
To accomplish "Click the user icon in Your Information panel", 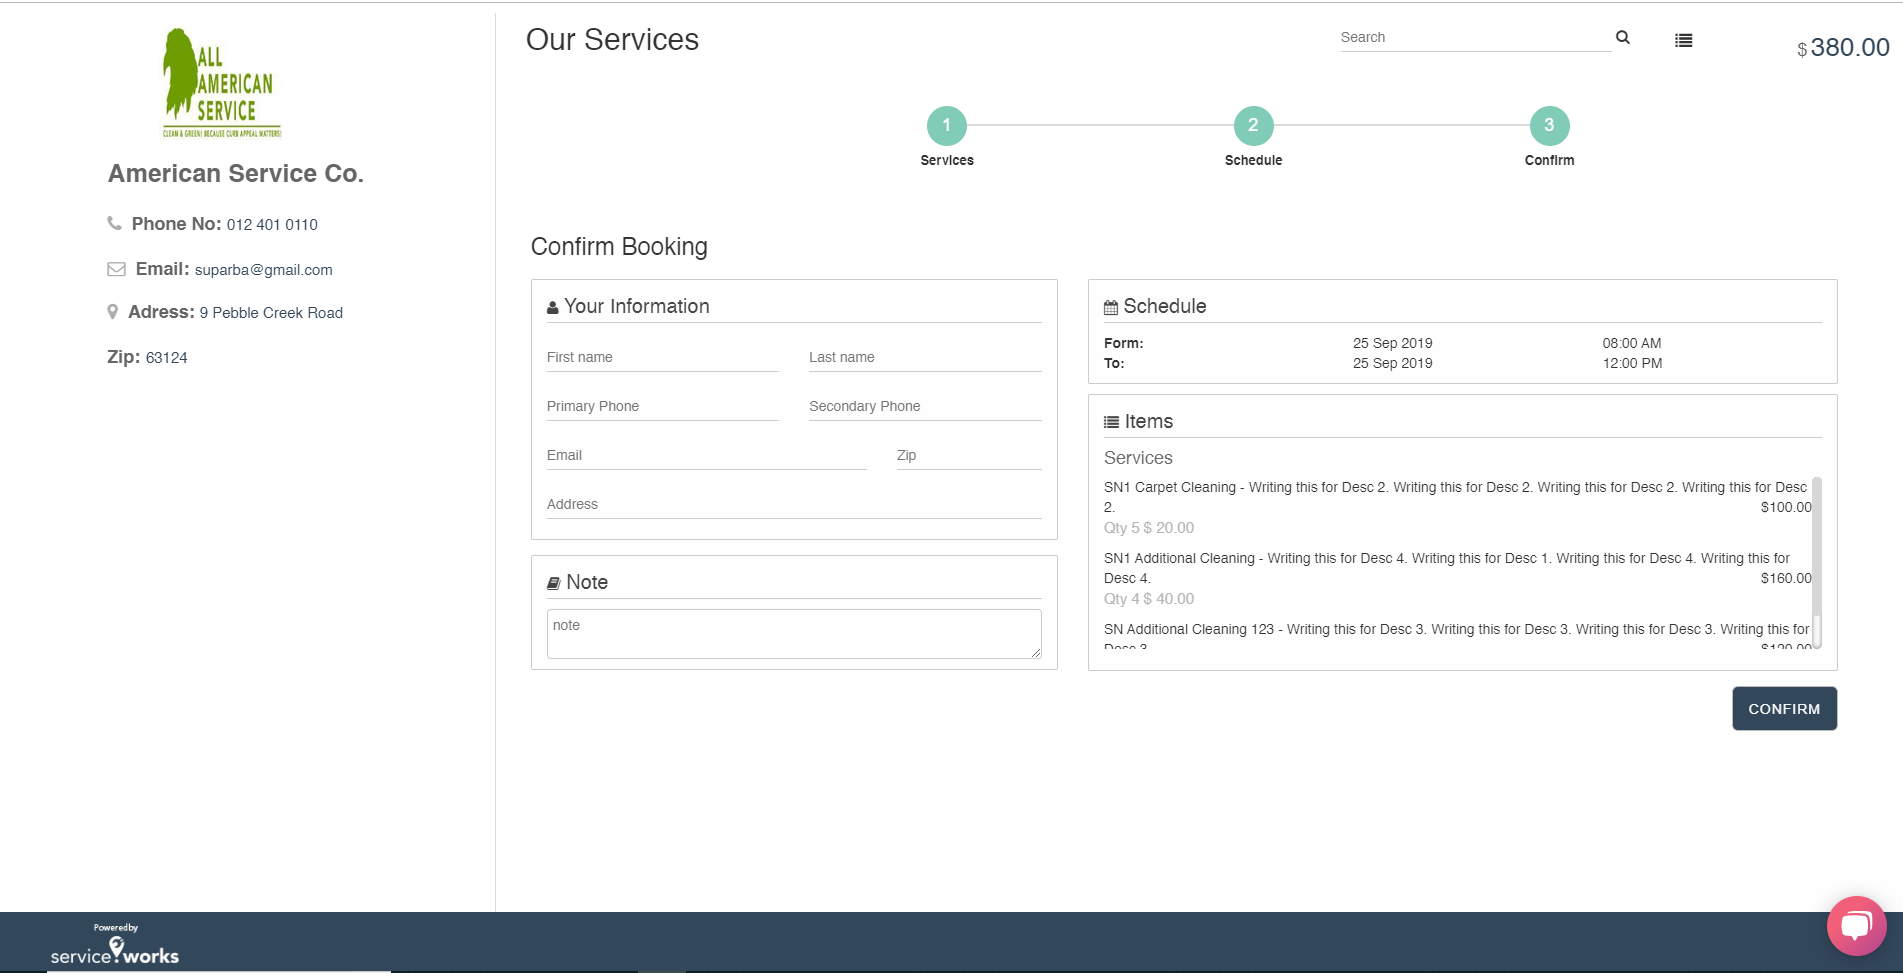I will click(552, 307).
